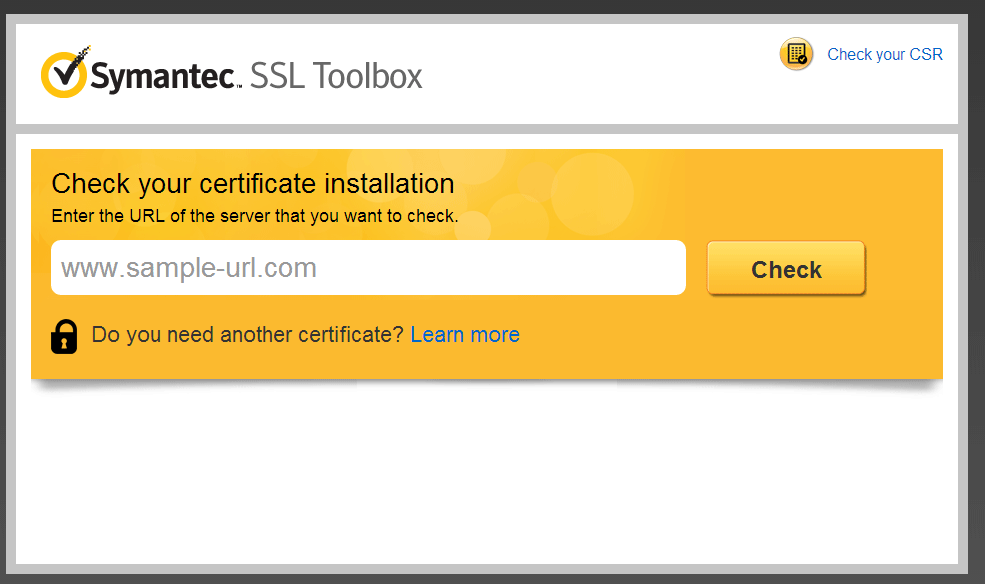985x584 pixels.
Task: Click the yellow Check button
Action: coord(786,269)
